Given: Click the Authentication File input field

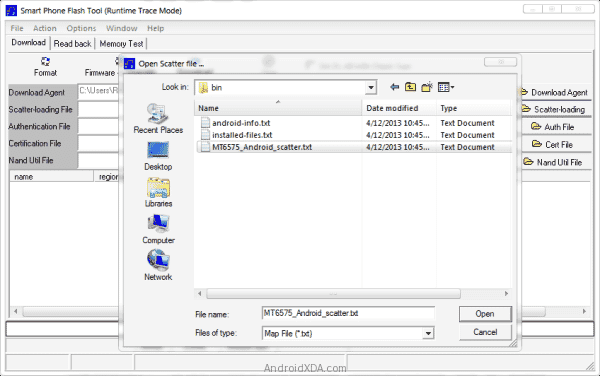Looking at the screenshot, I should point(98,126).
